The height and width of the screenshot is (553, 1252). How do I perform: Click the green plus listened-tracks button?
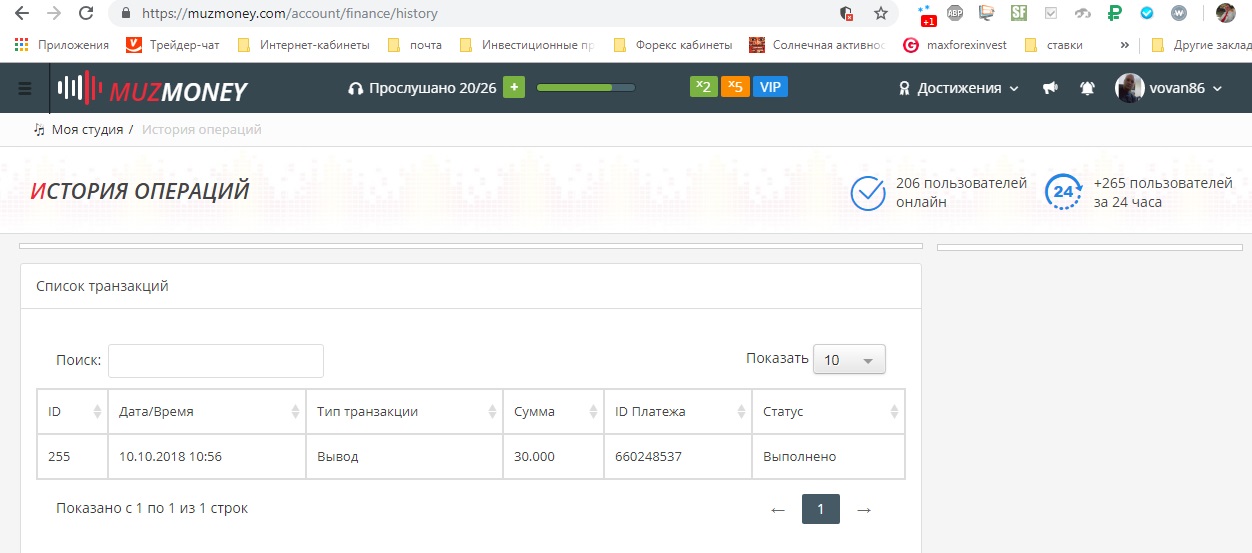tap(513, 87)
